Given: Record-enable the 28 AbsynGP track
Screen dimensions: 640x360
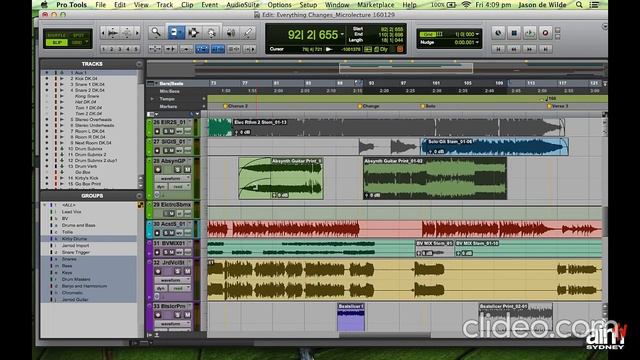Looking at the screenshot, I should click(x=158, y=169).
